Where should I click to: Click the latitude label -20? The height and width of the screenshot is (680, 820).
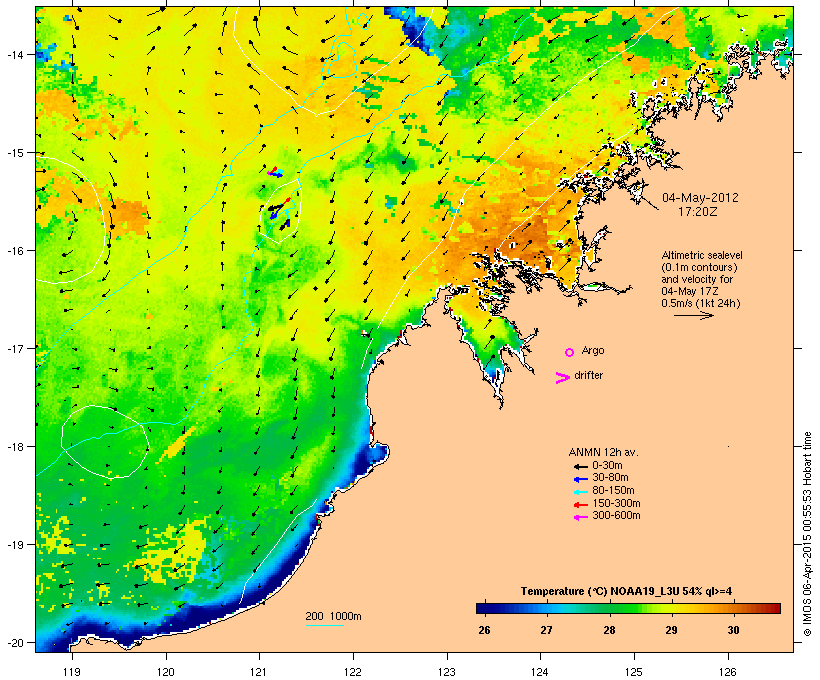(x=14, y=642)
